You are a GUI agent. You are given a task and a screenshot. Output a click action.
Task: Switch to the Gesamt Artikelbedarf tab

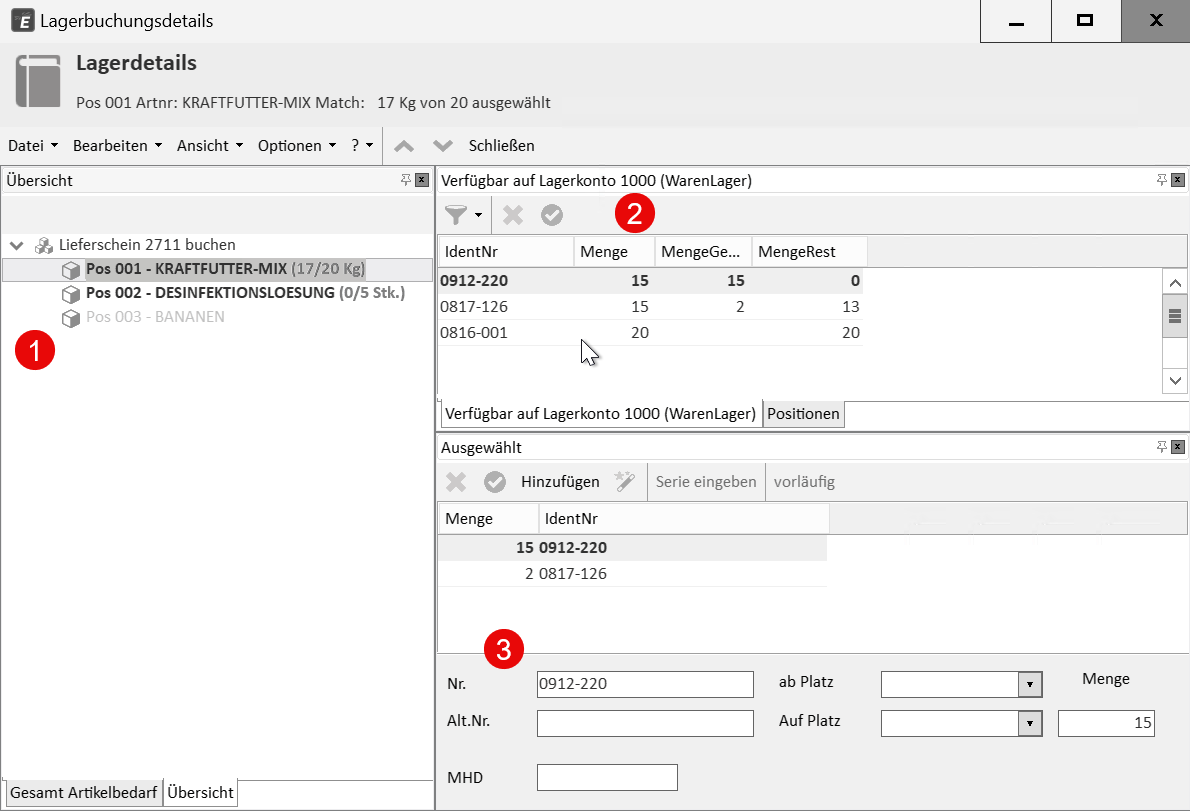coord(83,793)
